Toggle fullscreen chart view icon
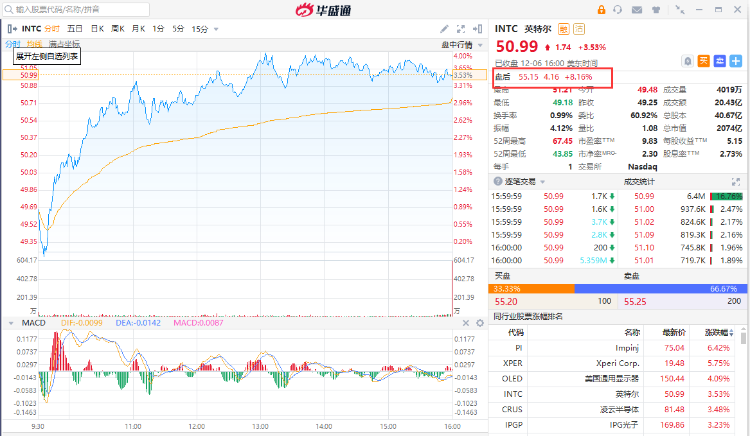The height and width of the screenshot is (436, 750). click(461, 29)
